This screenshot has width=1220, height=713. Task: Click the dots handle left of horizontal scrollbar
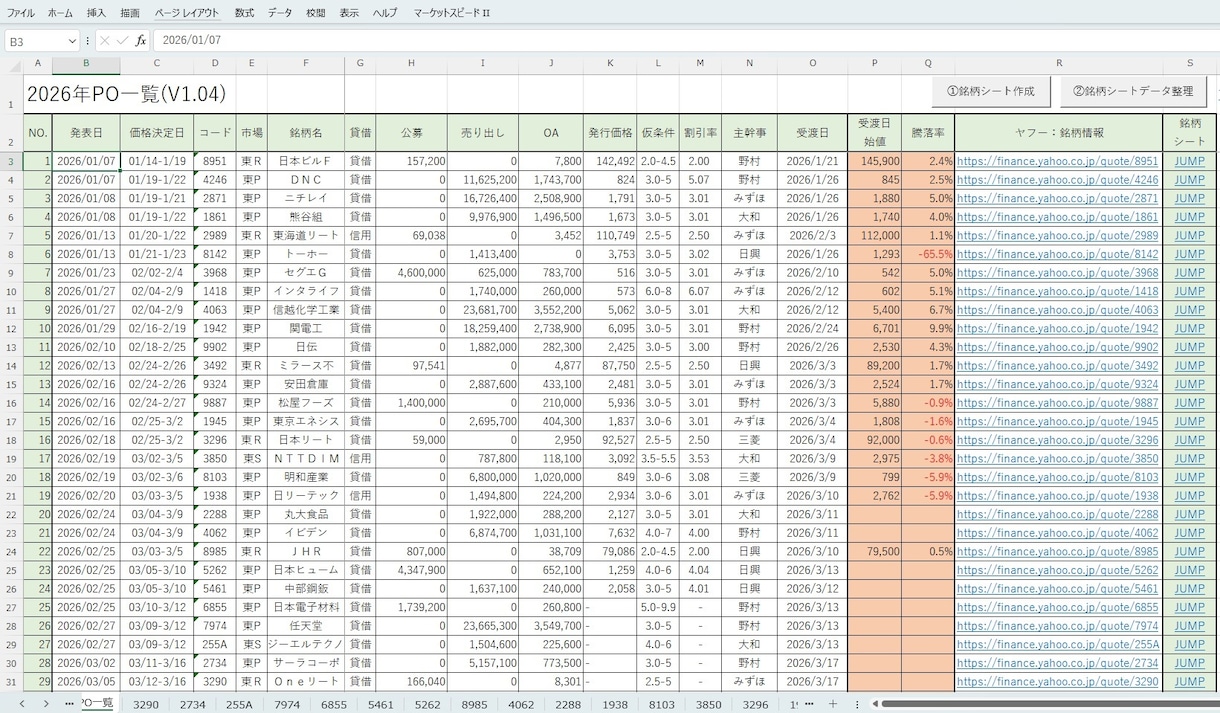859,704
